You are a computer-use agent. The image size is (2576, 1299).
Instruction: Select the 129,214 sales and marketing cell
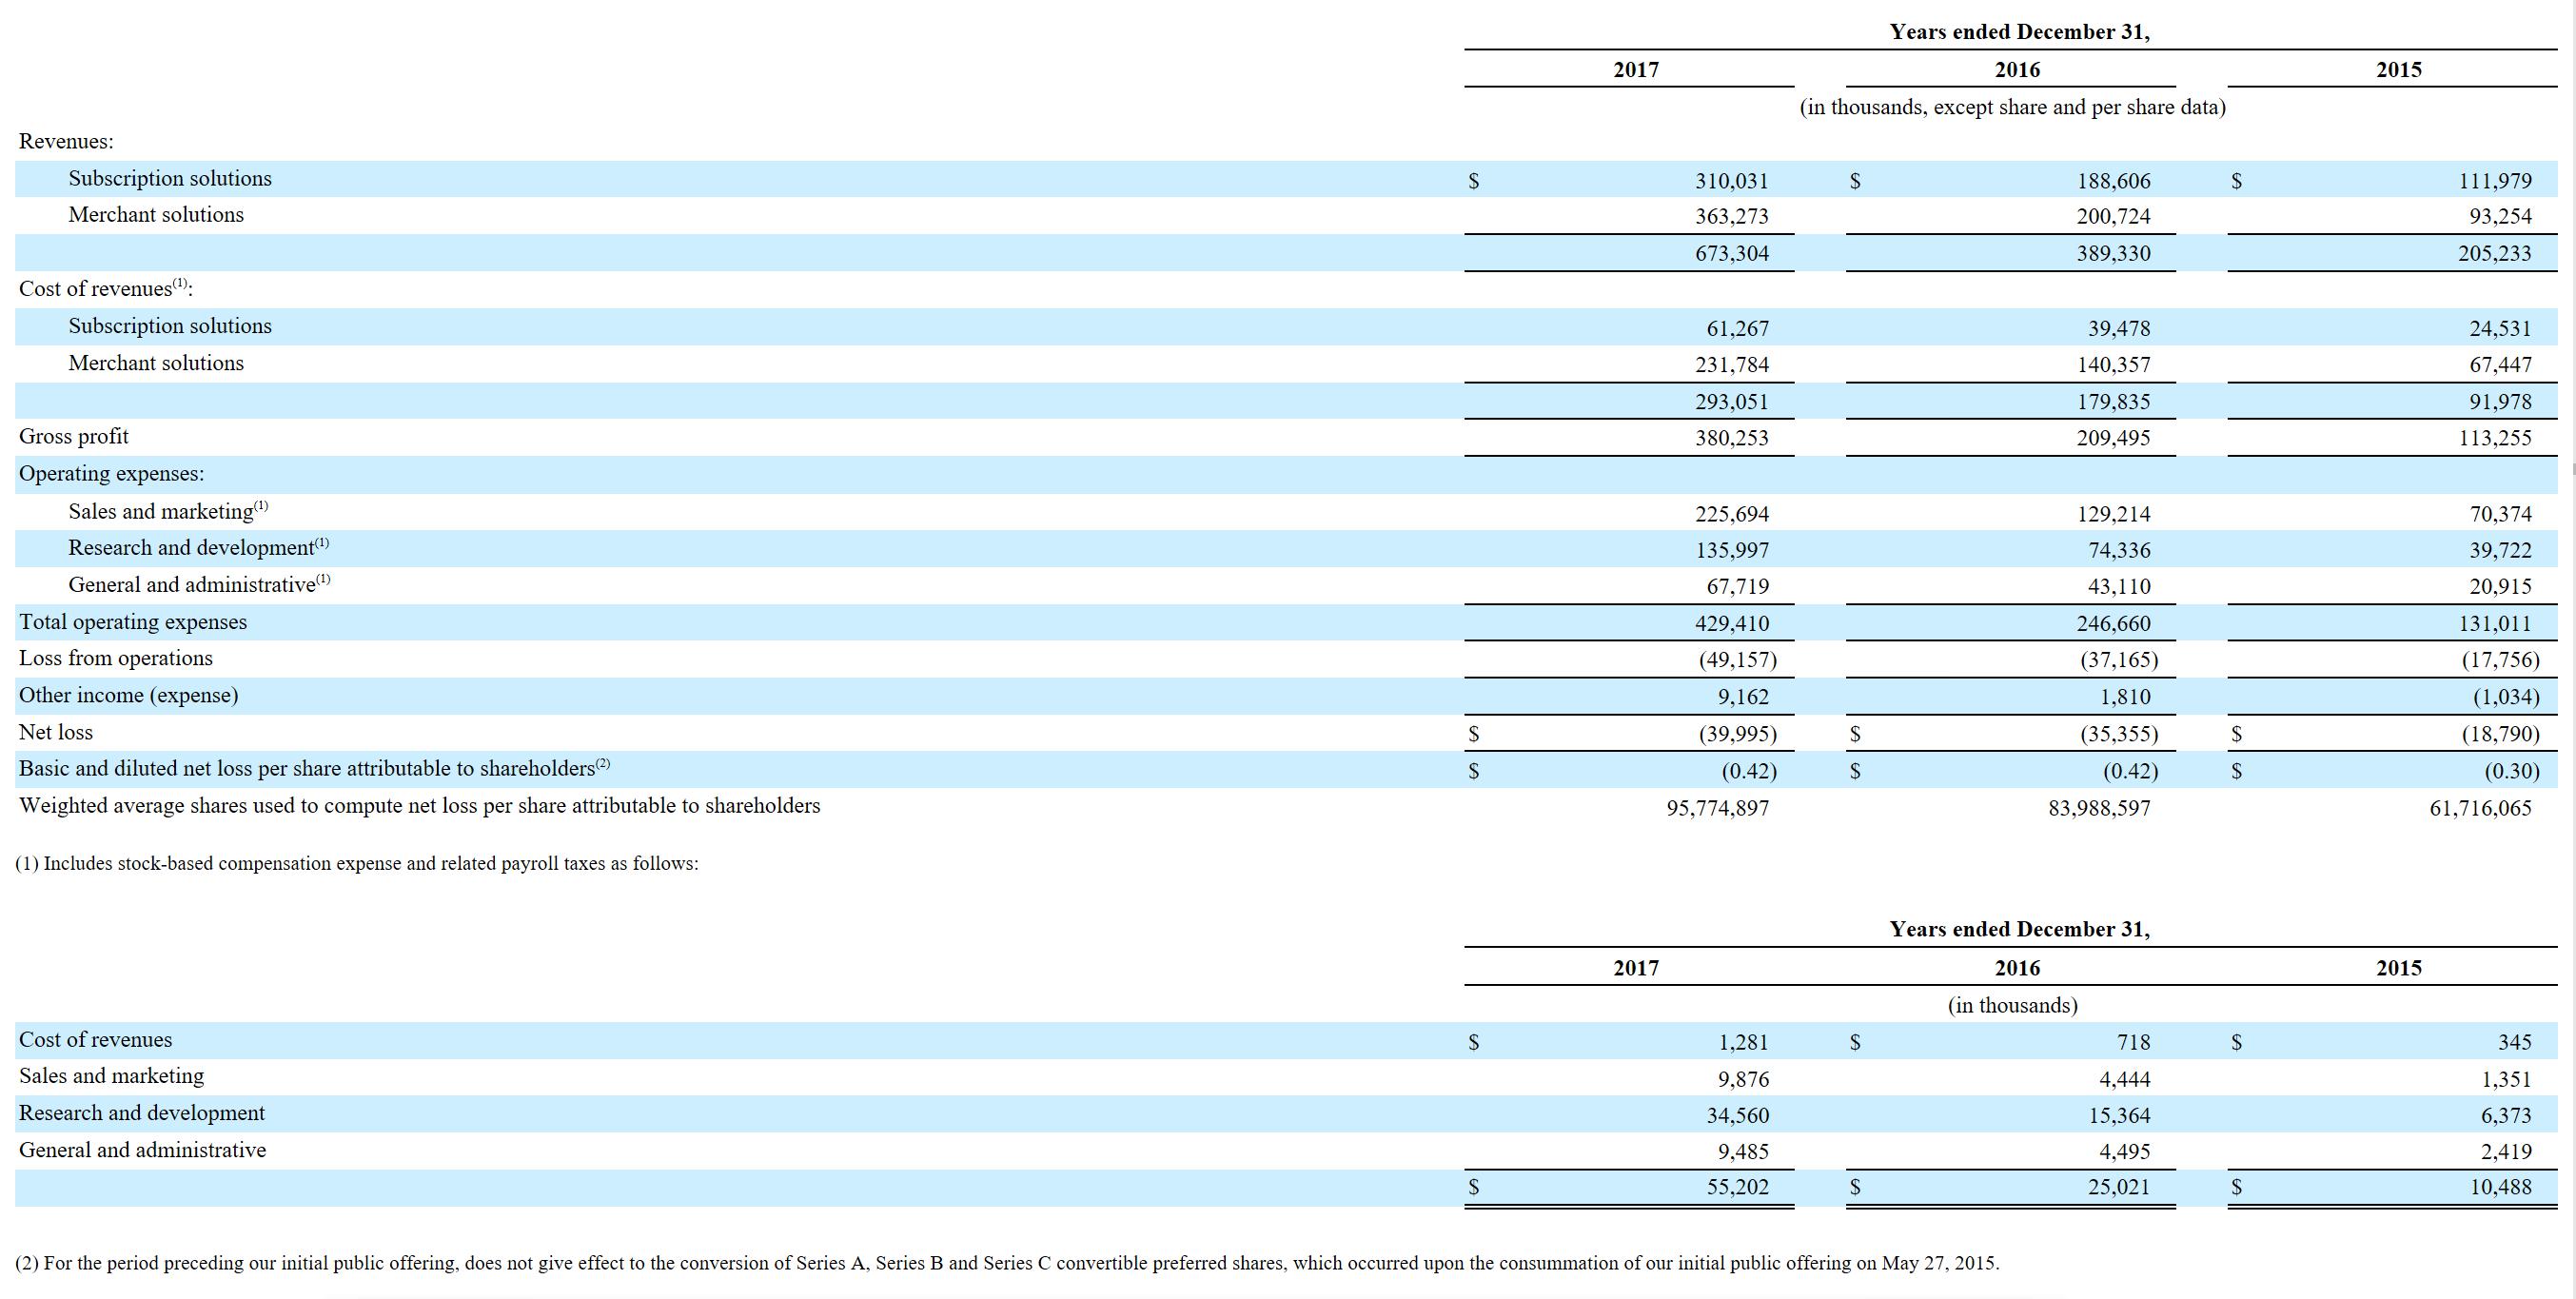(2113, 514)
